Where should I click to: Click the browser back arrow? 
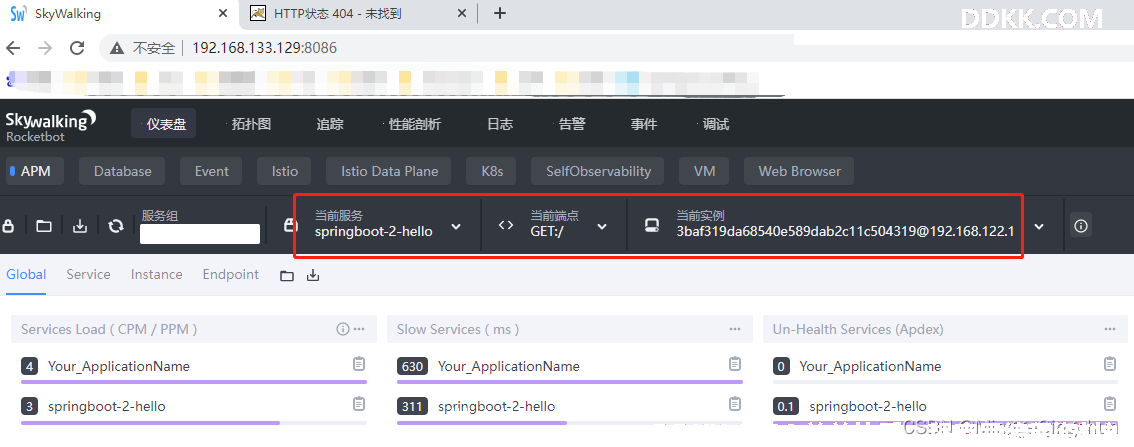click(x=12, y=48)
